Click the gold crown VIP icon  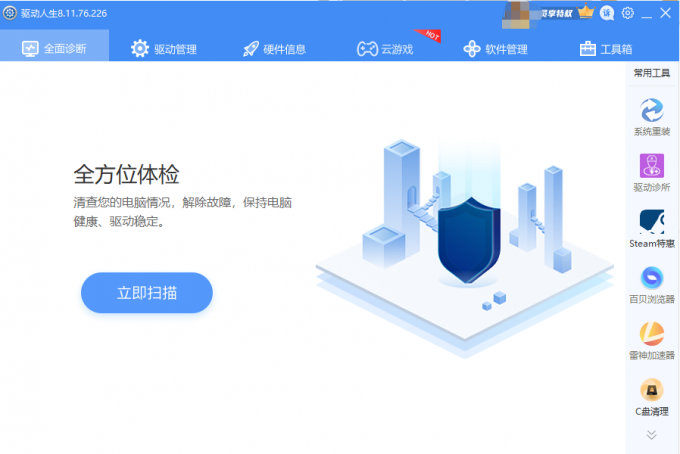click(586, 12)
